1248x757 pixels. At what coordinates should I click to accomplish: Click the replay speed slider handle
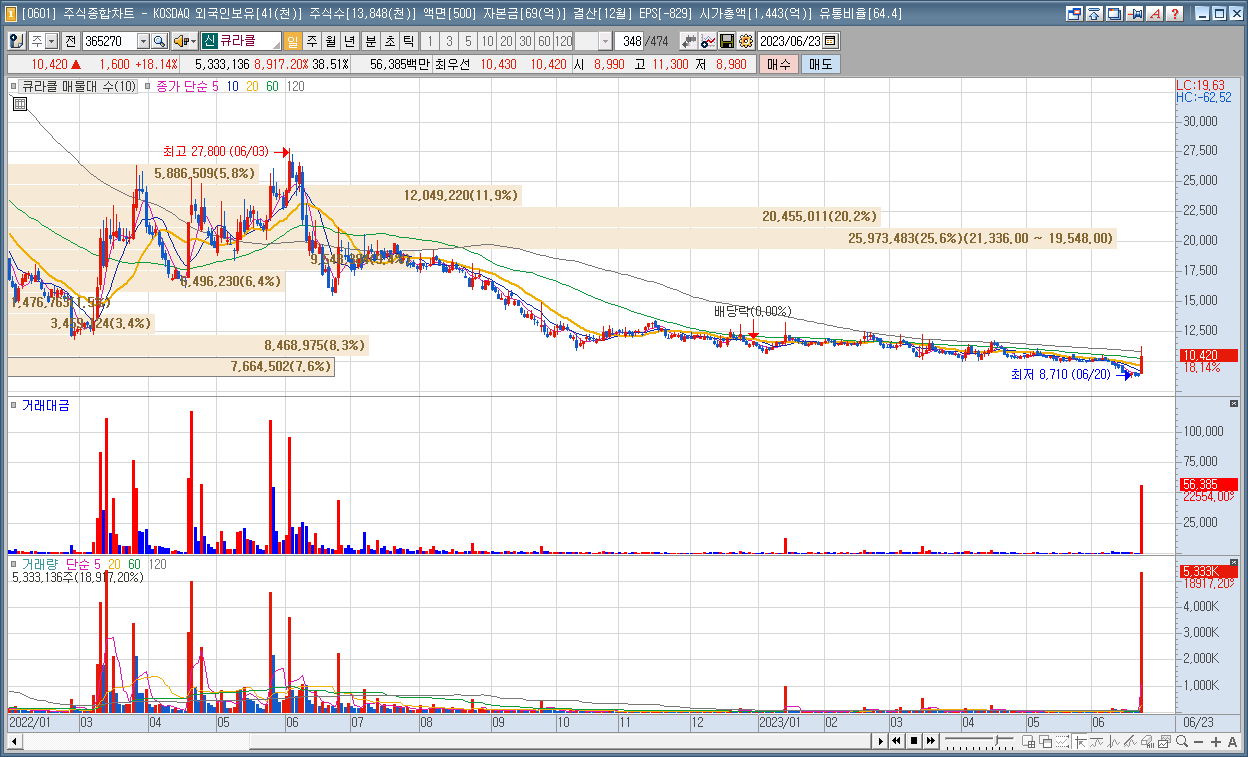tap(997, 740)
